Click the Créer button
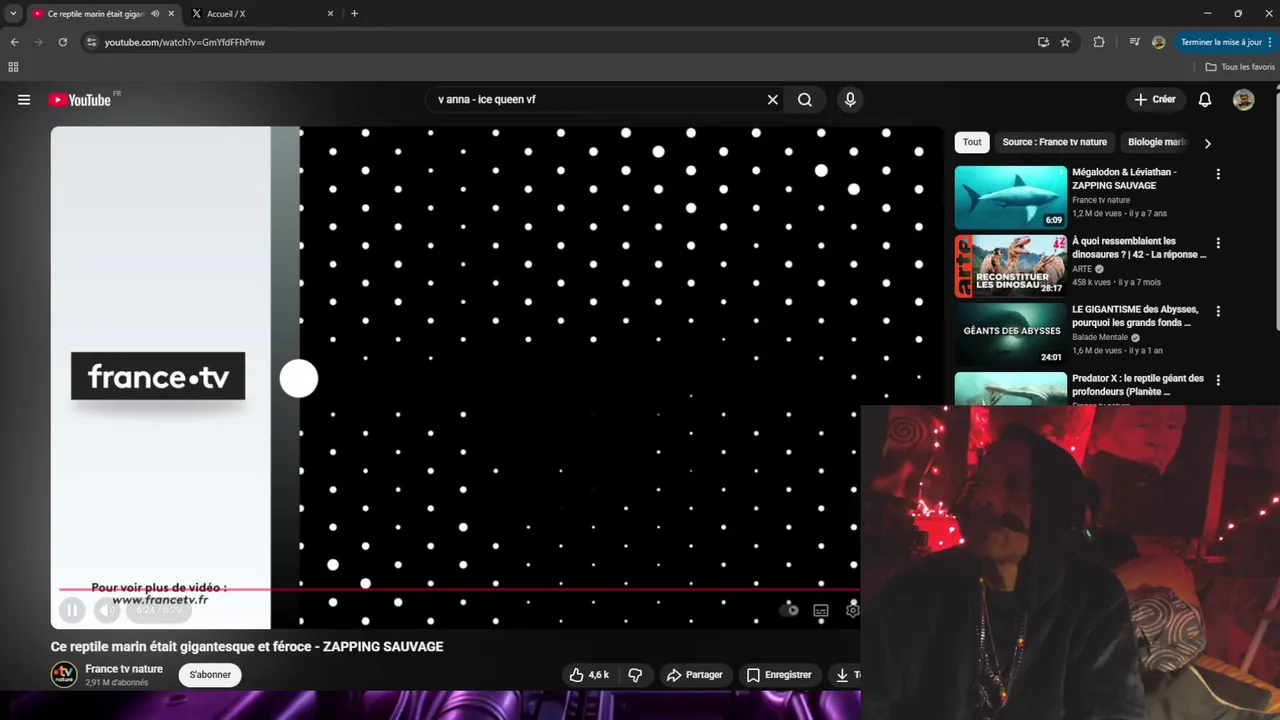This screenshot has width=1280, height=720. pos(1155,100)
